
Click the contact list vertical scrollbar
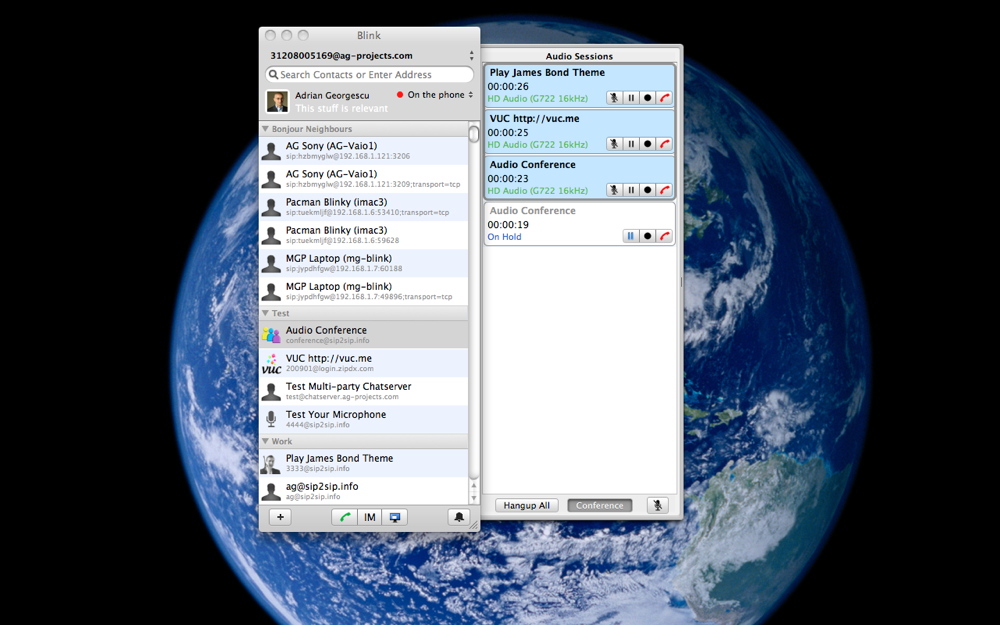[x=473, y=306]
